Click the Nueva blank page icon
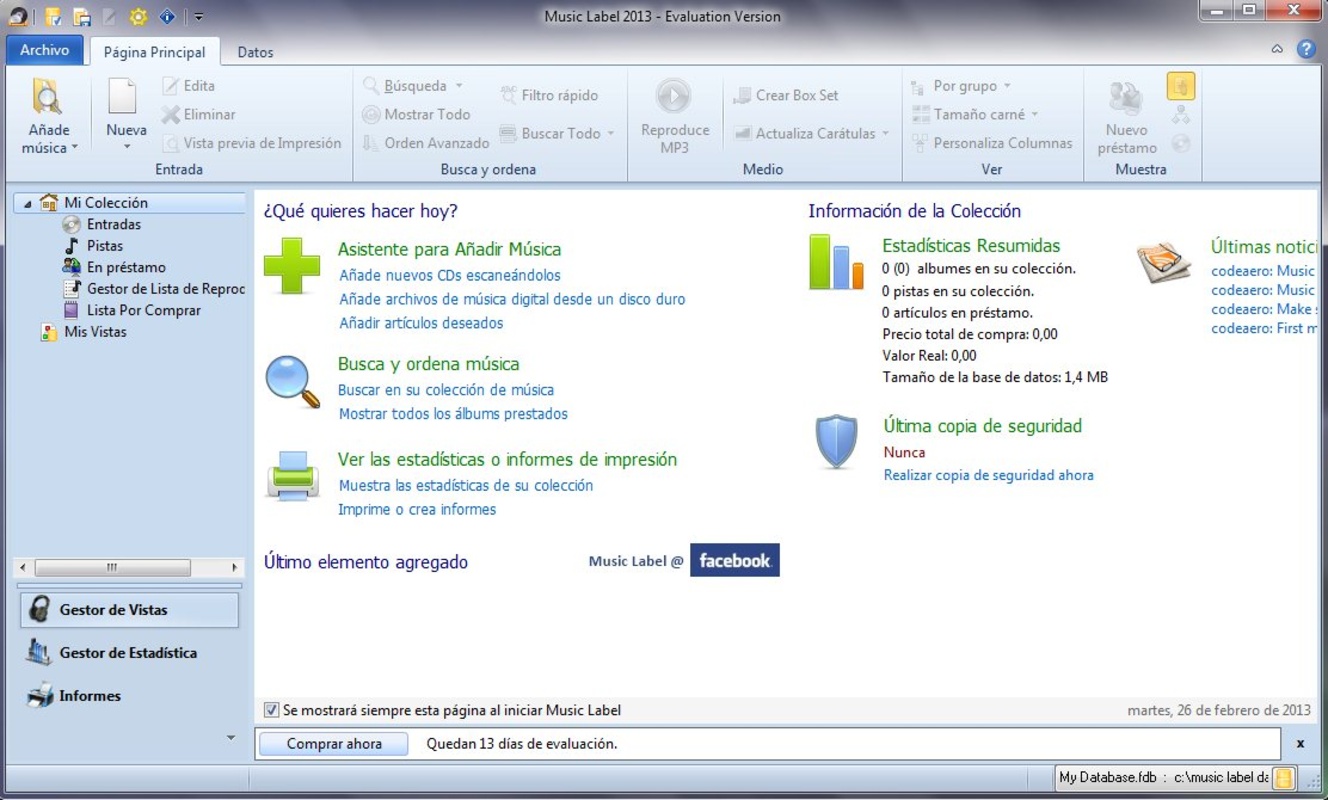The image size is (1328, 800). [x=123, y=97]
